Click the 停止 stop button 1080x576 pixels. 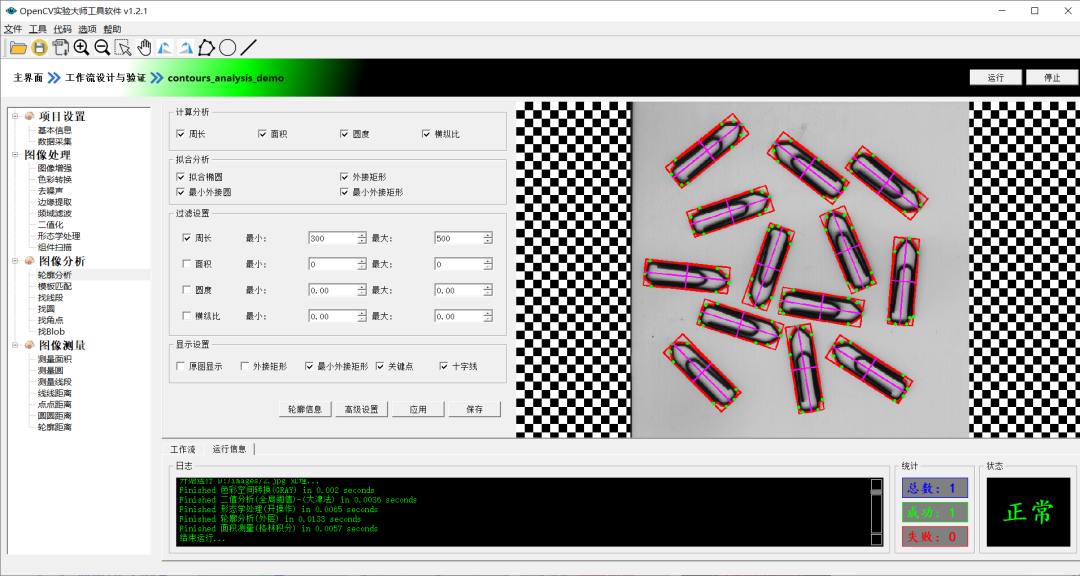tap(1052, 77)
